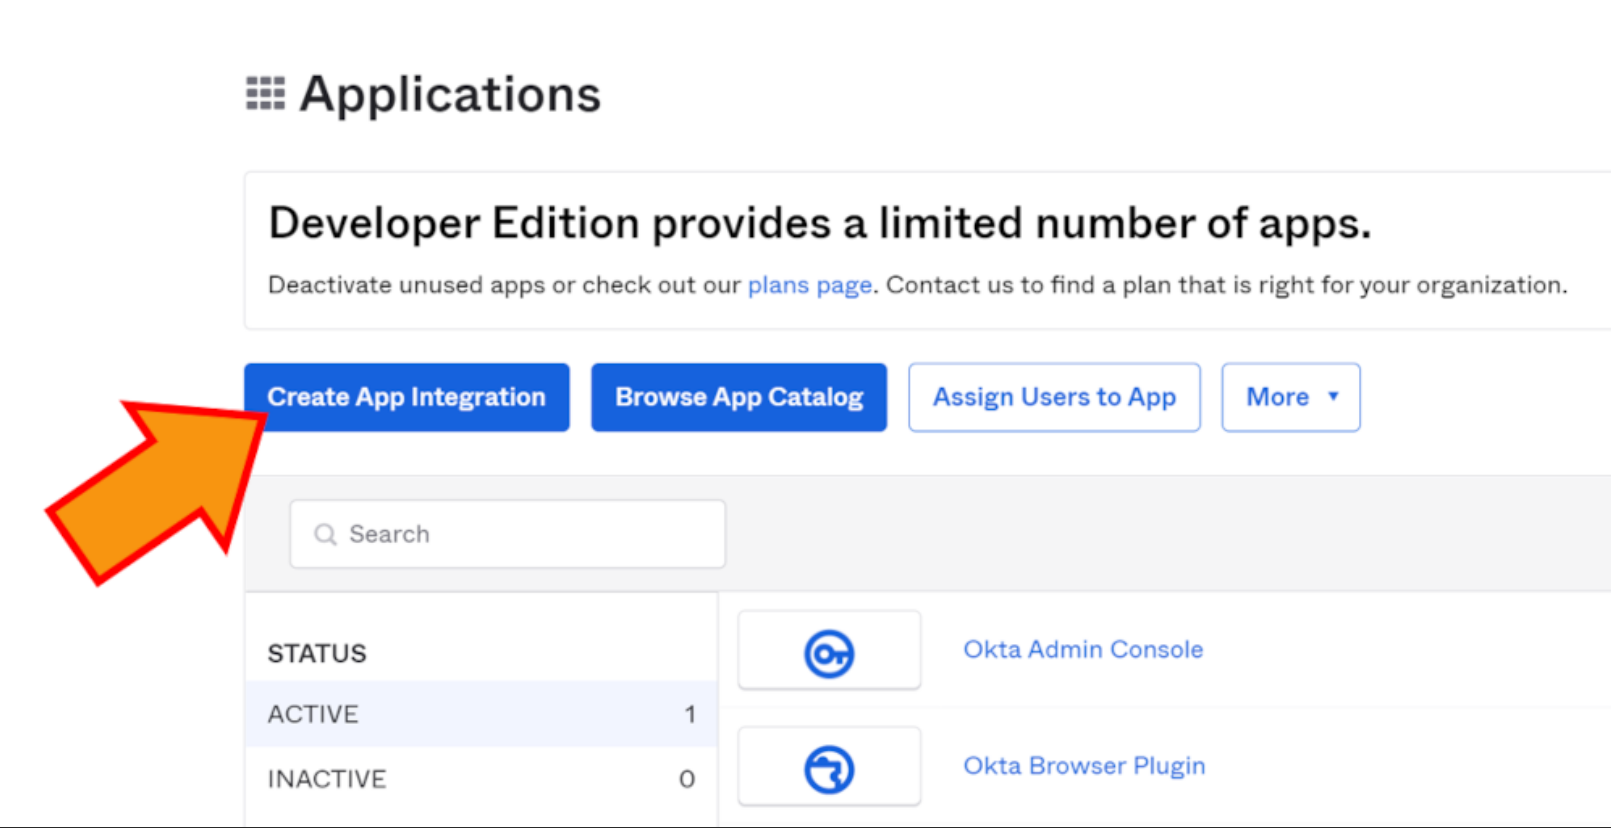Filter by INACTIVE status
The width and height of the screenshot is (1611, 828).
pos(481,779)
